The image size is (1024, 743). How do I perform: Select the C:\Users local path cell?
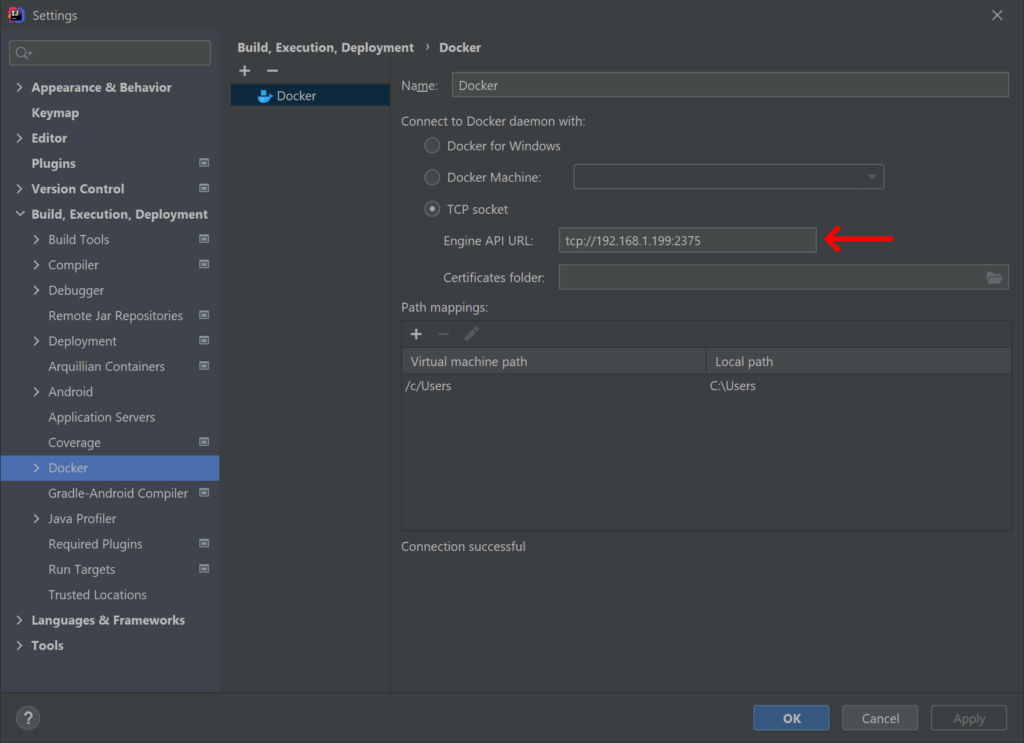click(x=859, y=386)
